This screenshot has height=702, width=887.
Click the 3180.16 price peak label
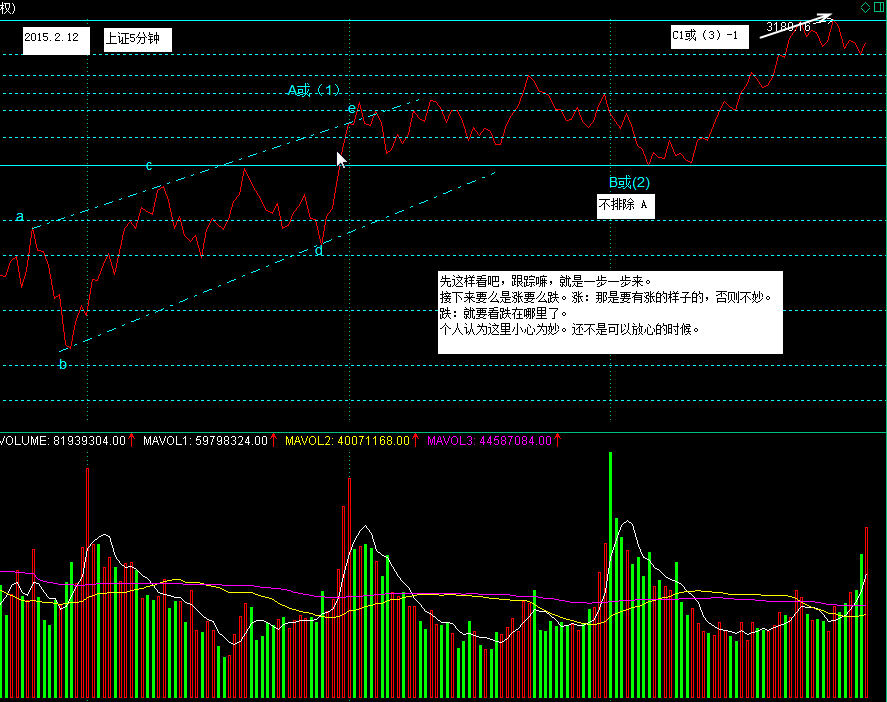click(x=788, y=27)
